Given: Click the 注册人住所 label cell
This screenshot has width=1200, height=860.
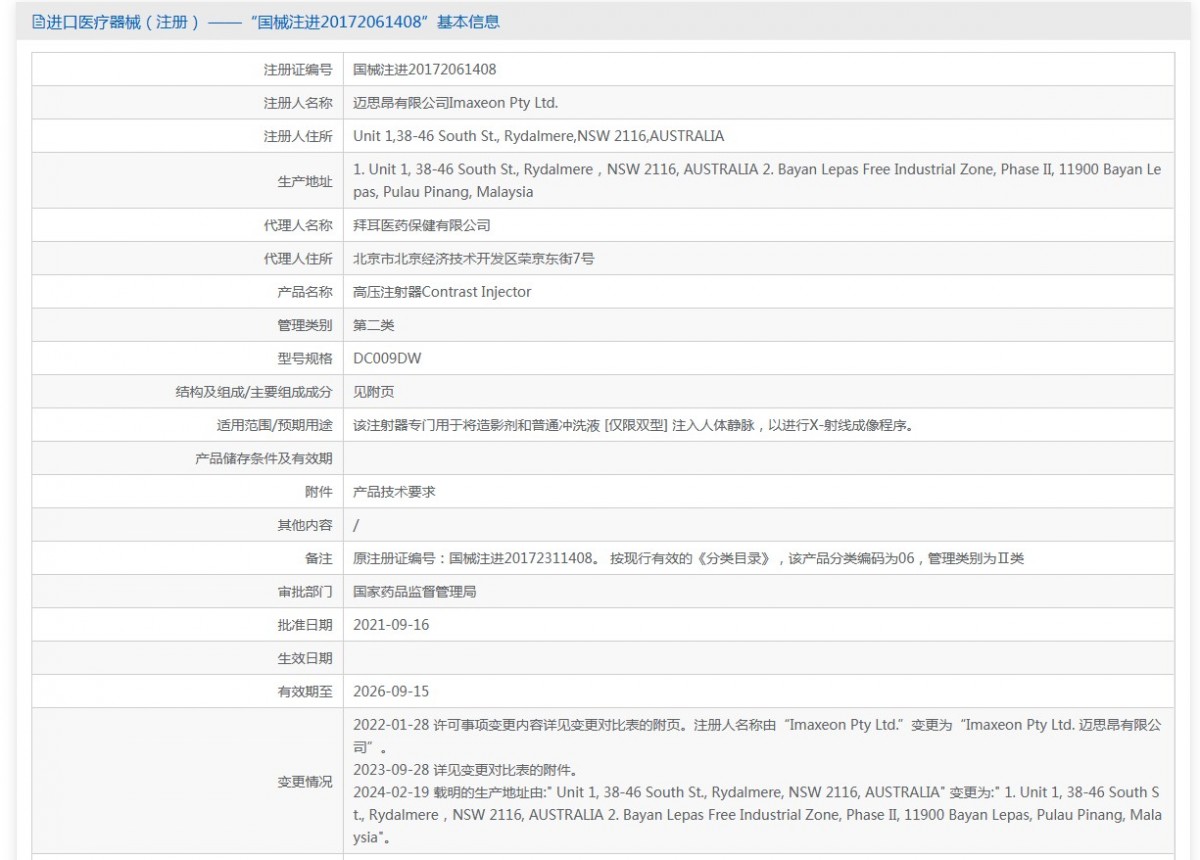Looking at the screenshot, I should [x=187, y=136].
